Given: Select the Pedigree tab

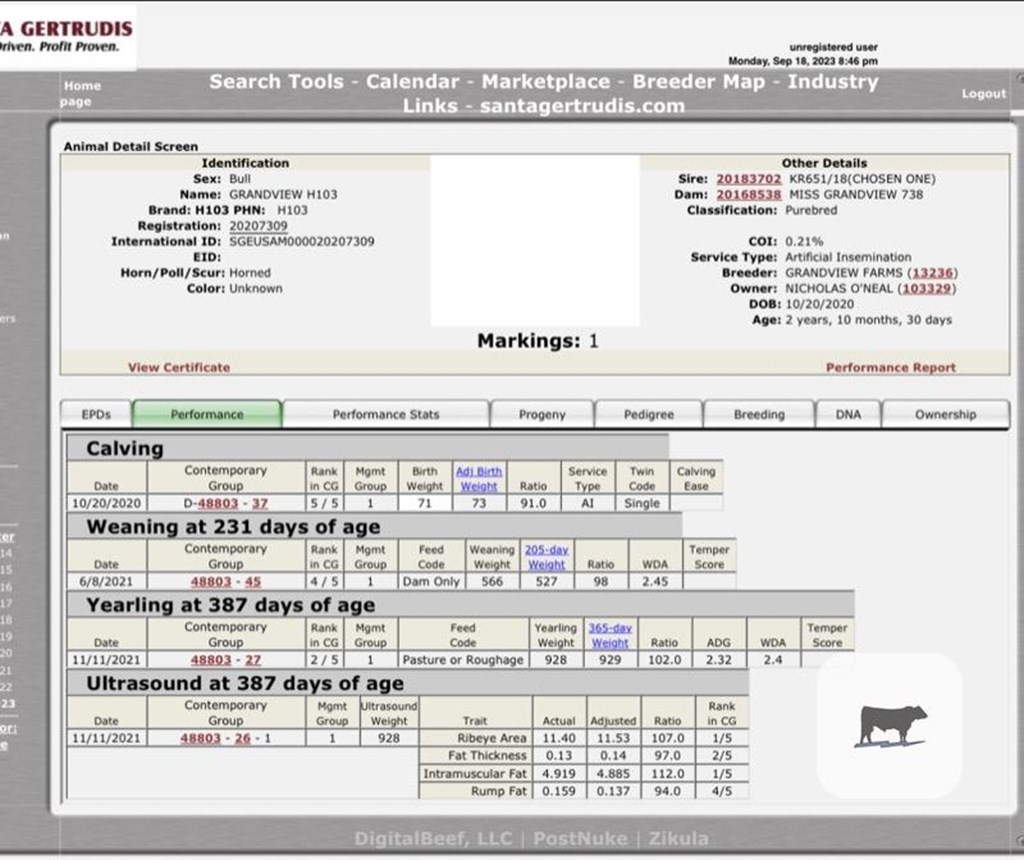Looking at the screenshot, I should click(x=648, y=414).
